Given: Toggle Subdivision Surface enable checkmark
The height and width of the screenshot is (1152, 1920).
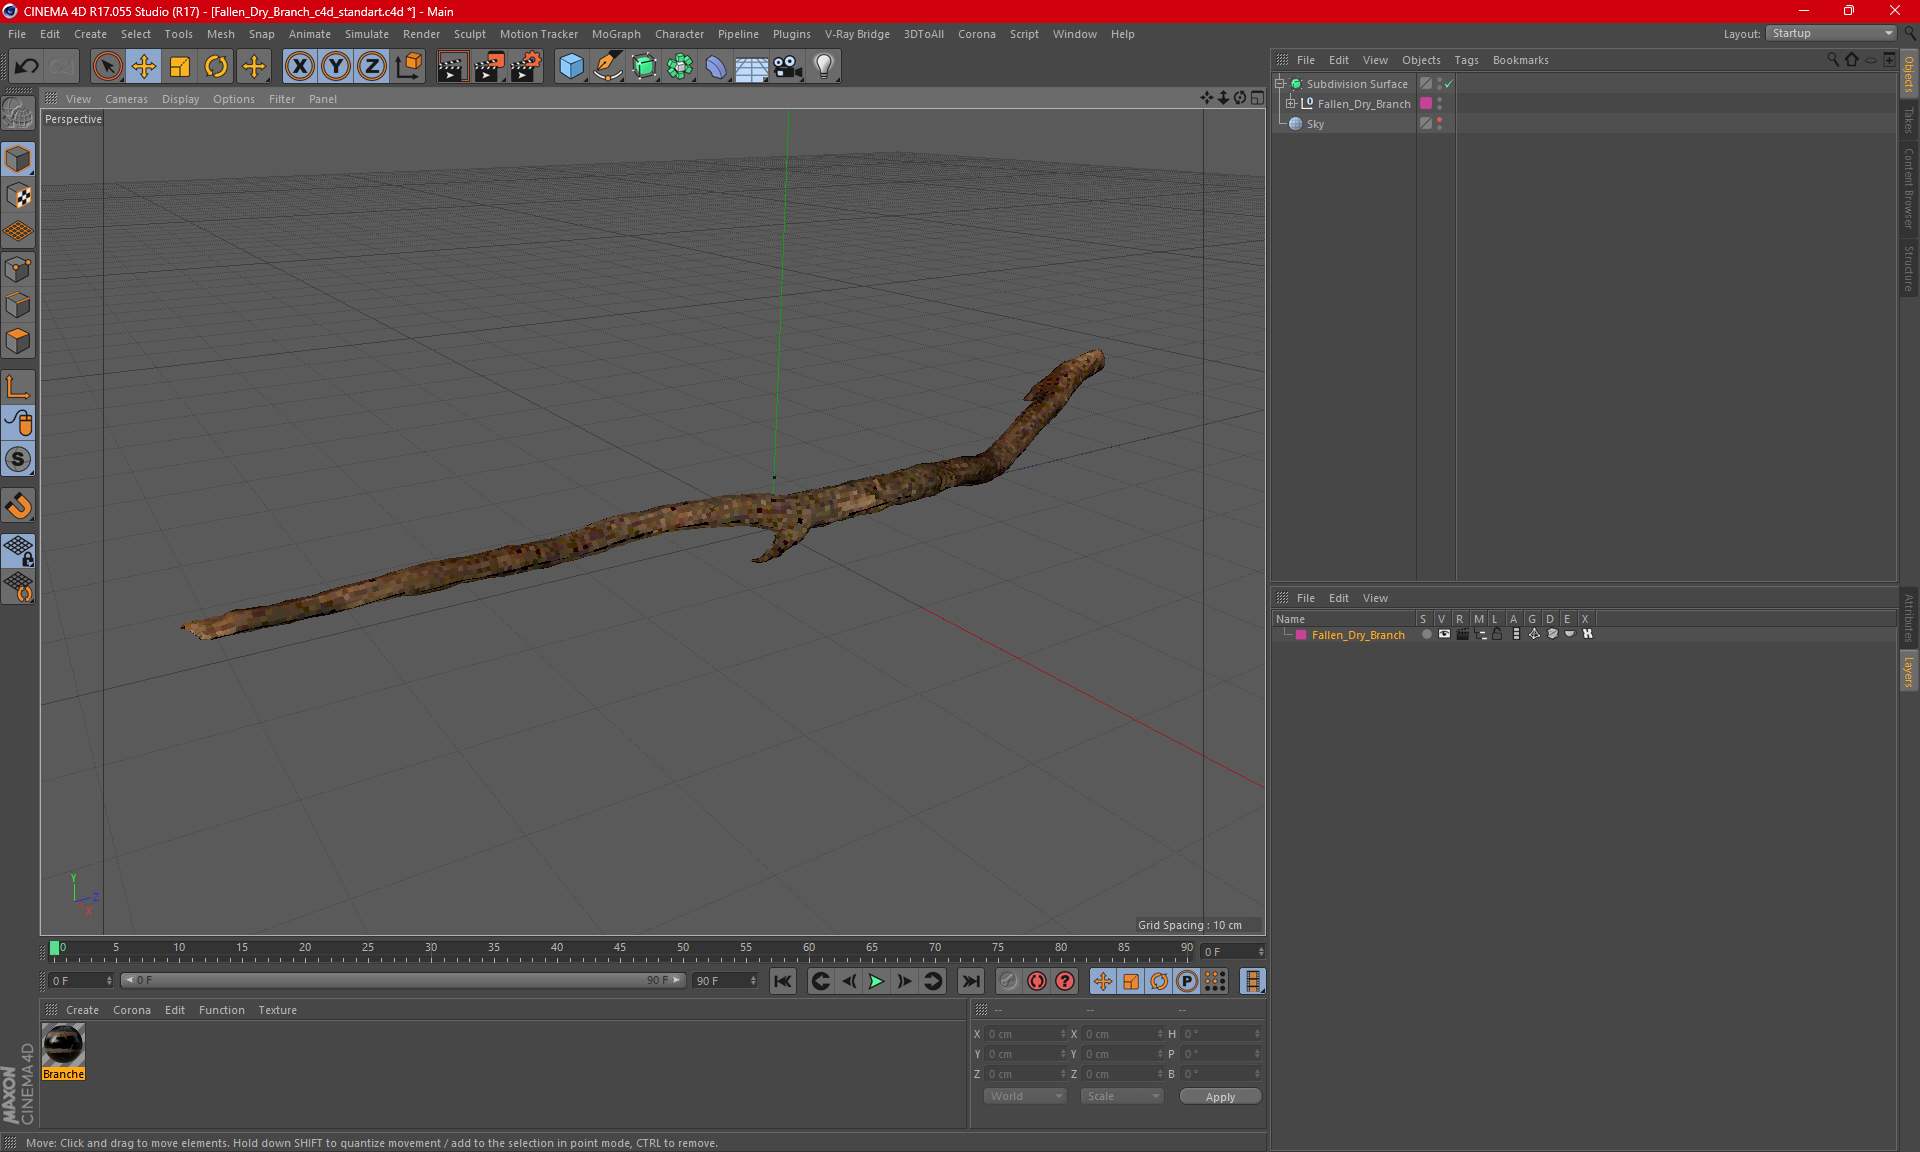Looking at the screenshot, I should pos(1448,84).
